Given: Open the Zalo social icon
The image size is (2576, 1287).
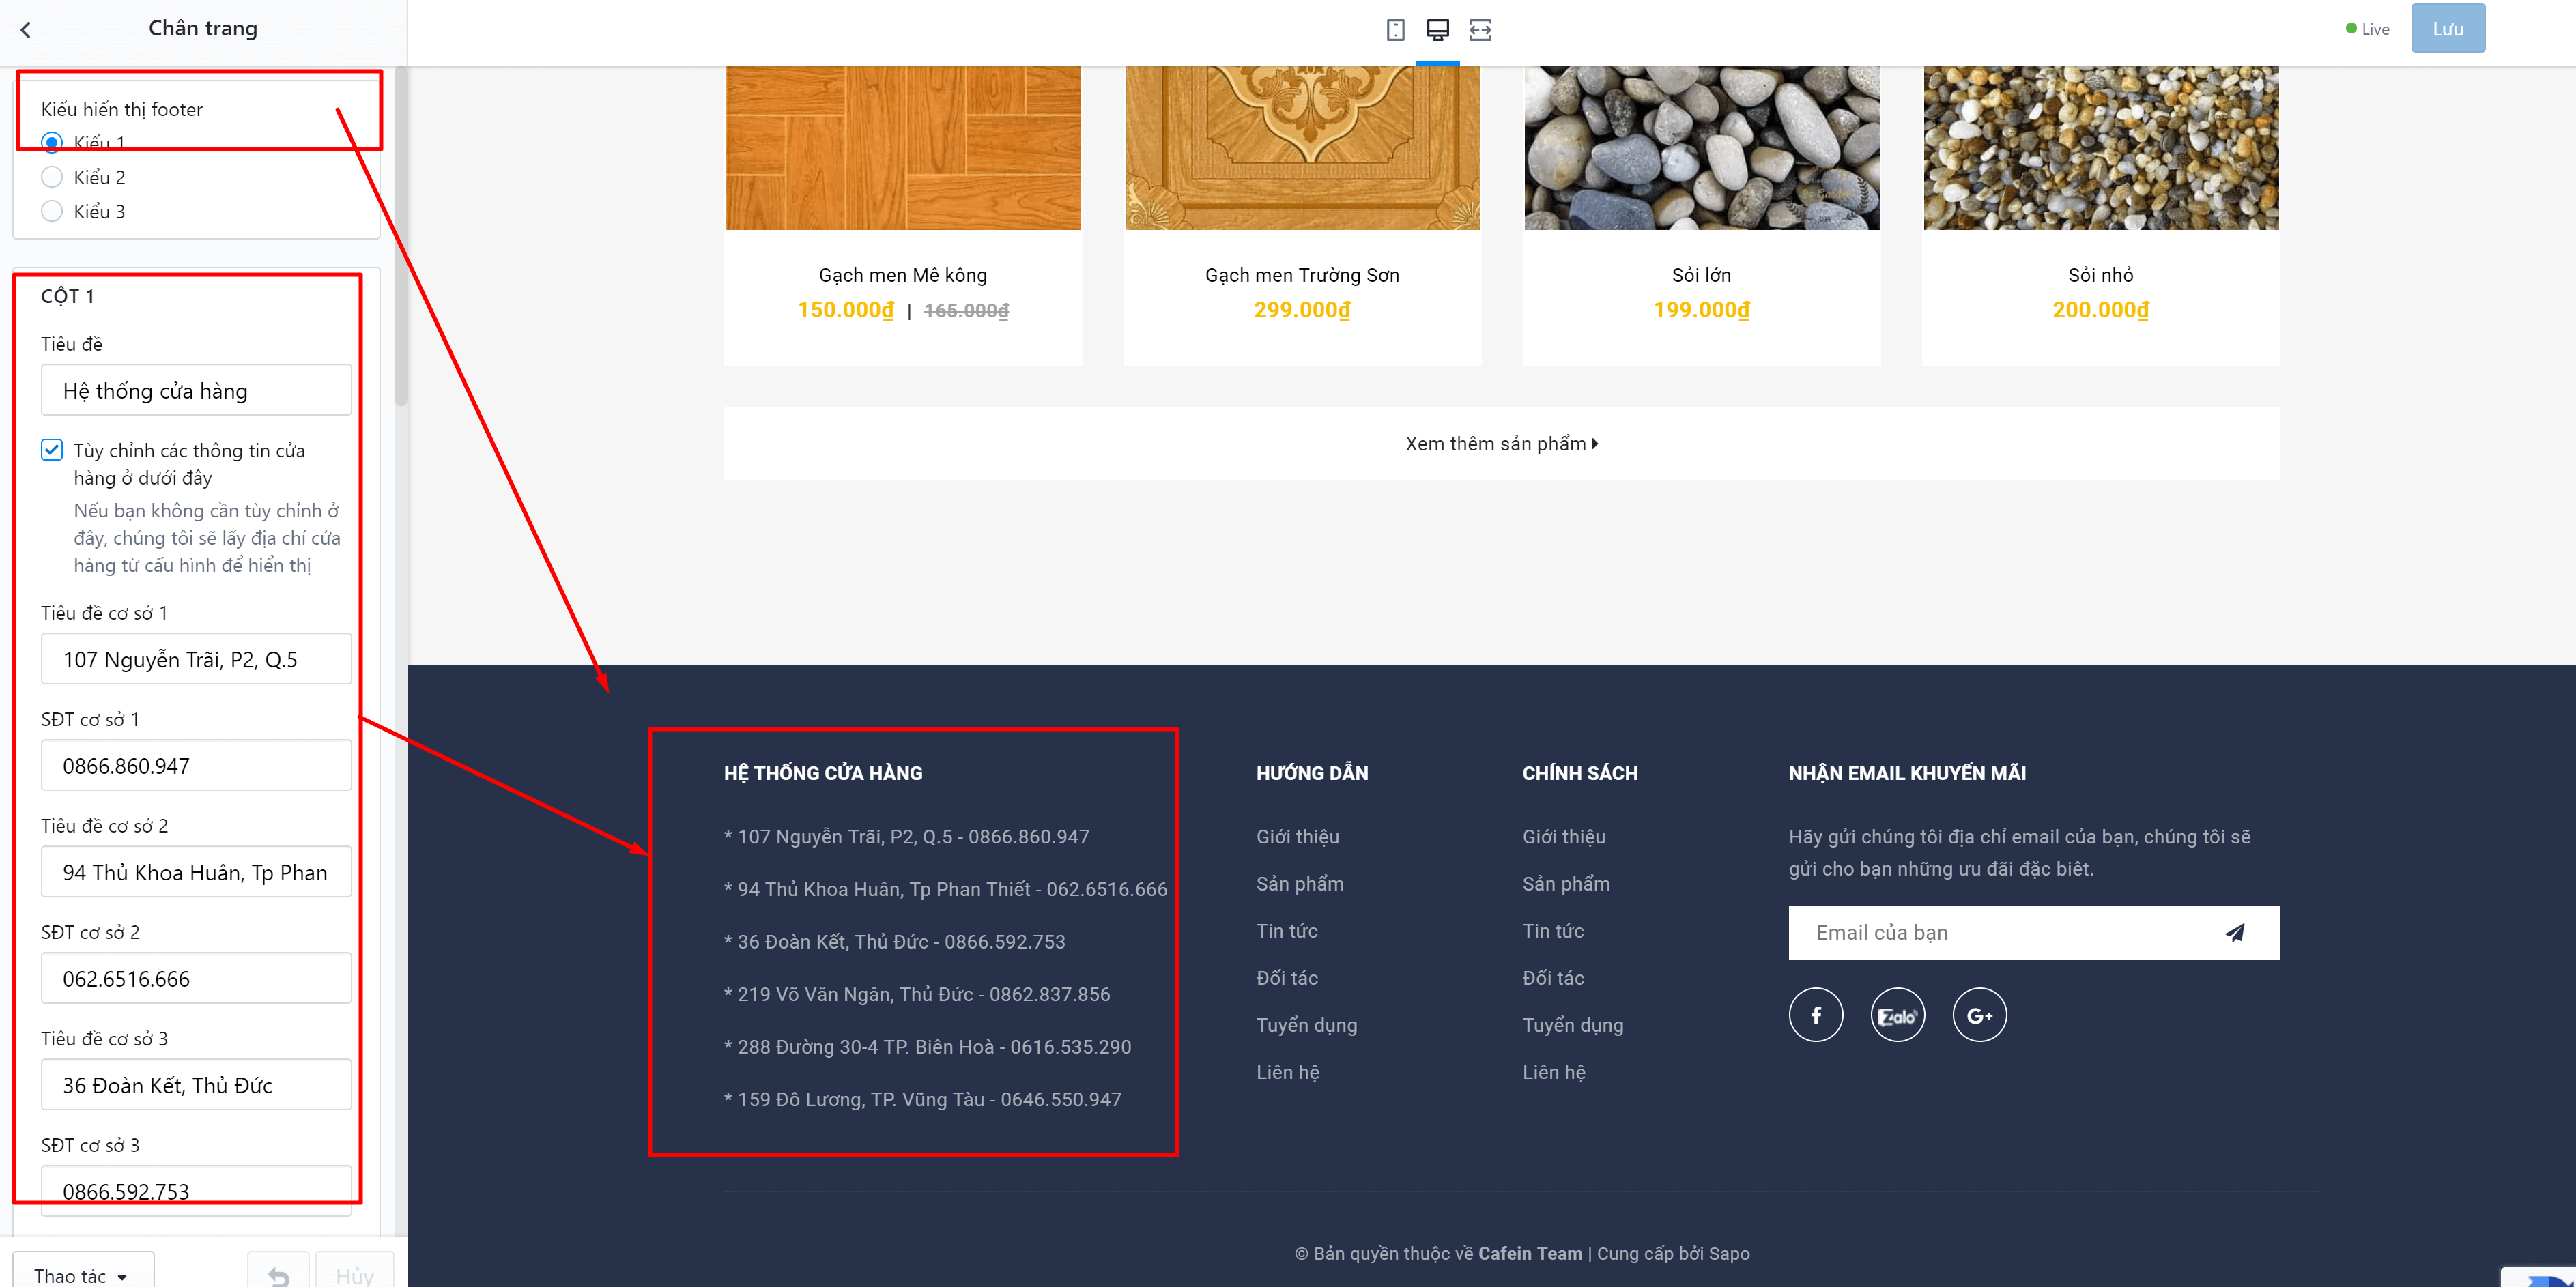Looking at the screenshot, I should pyautogui.click(x=1897, y=1015).
